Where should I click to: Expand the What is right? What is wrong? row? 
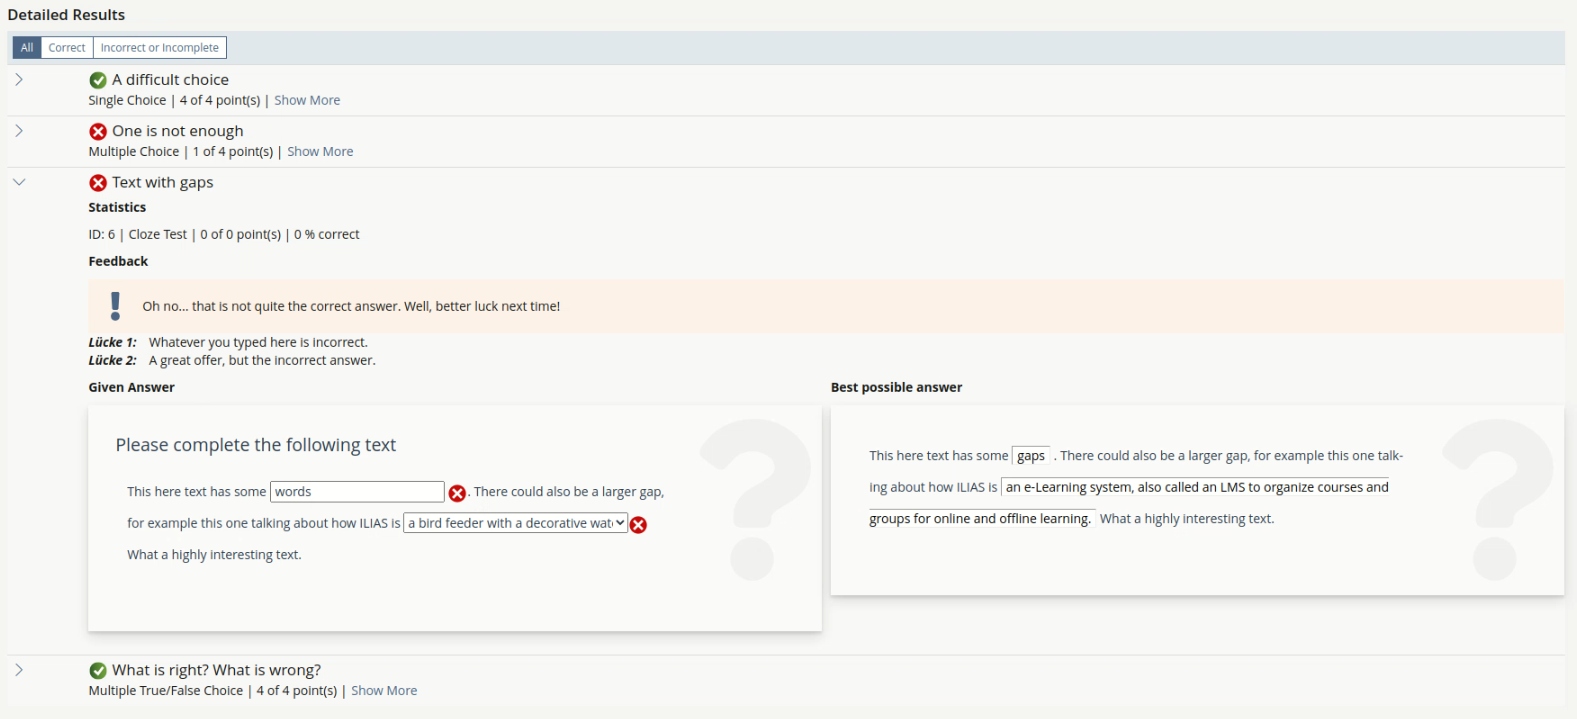[x=19, y=670]
